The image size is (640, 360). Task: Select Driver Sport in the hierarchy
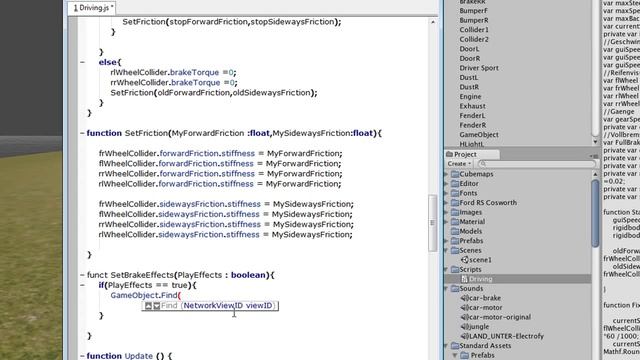click(479, 68)
